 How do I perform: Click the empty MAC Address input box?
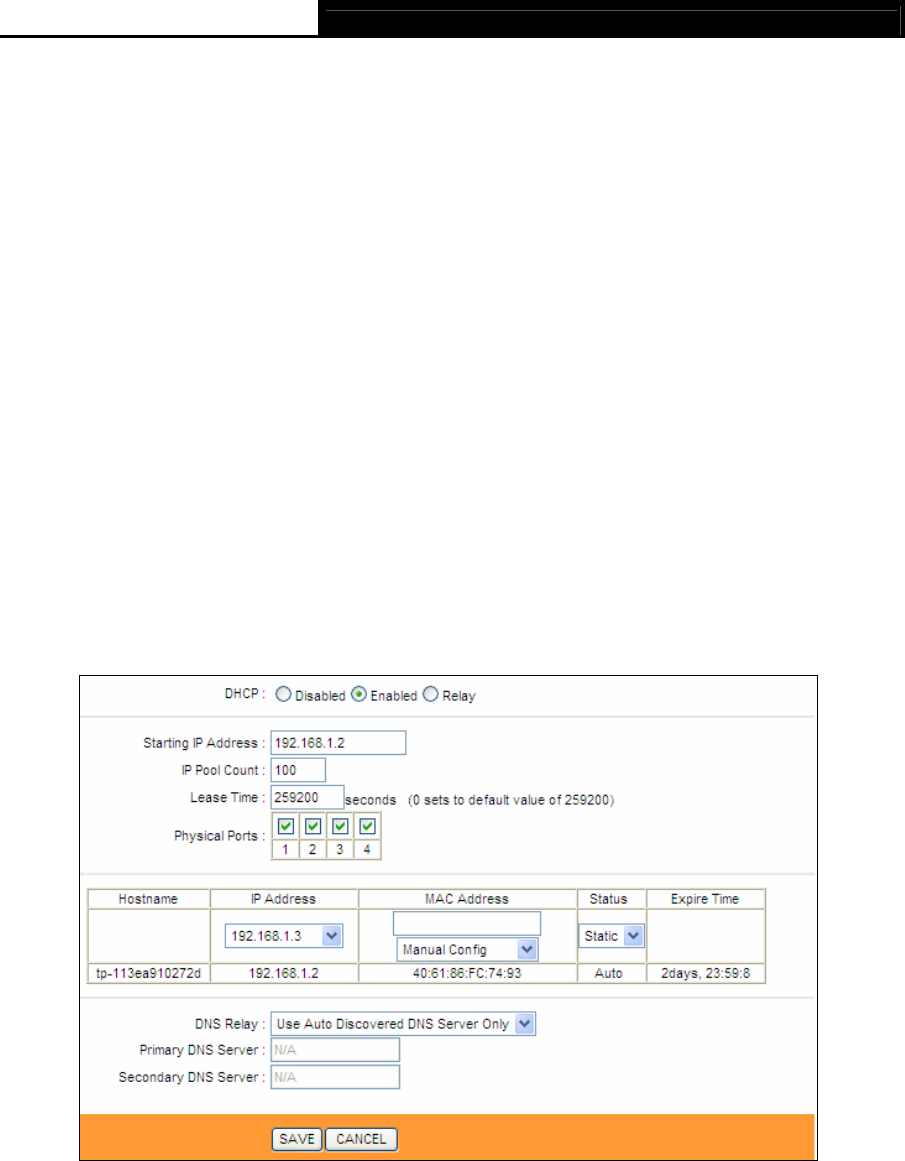point(467,923)
